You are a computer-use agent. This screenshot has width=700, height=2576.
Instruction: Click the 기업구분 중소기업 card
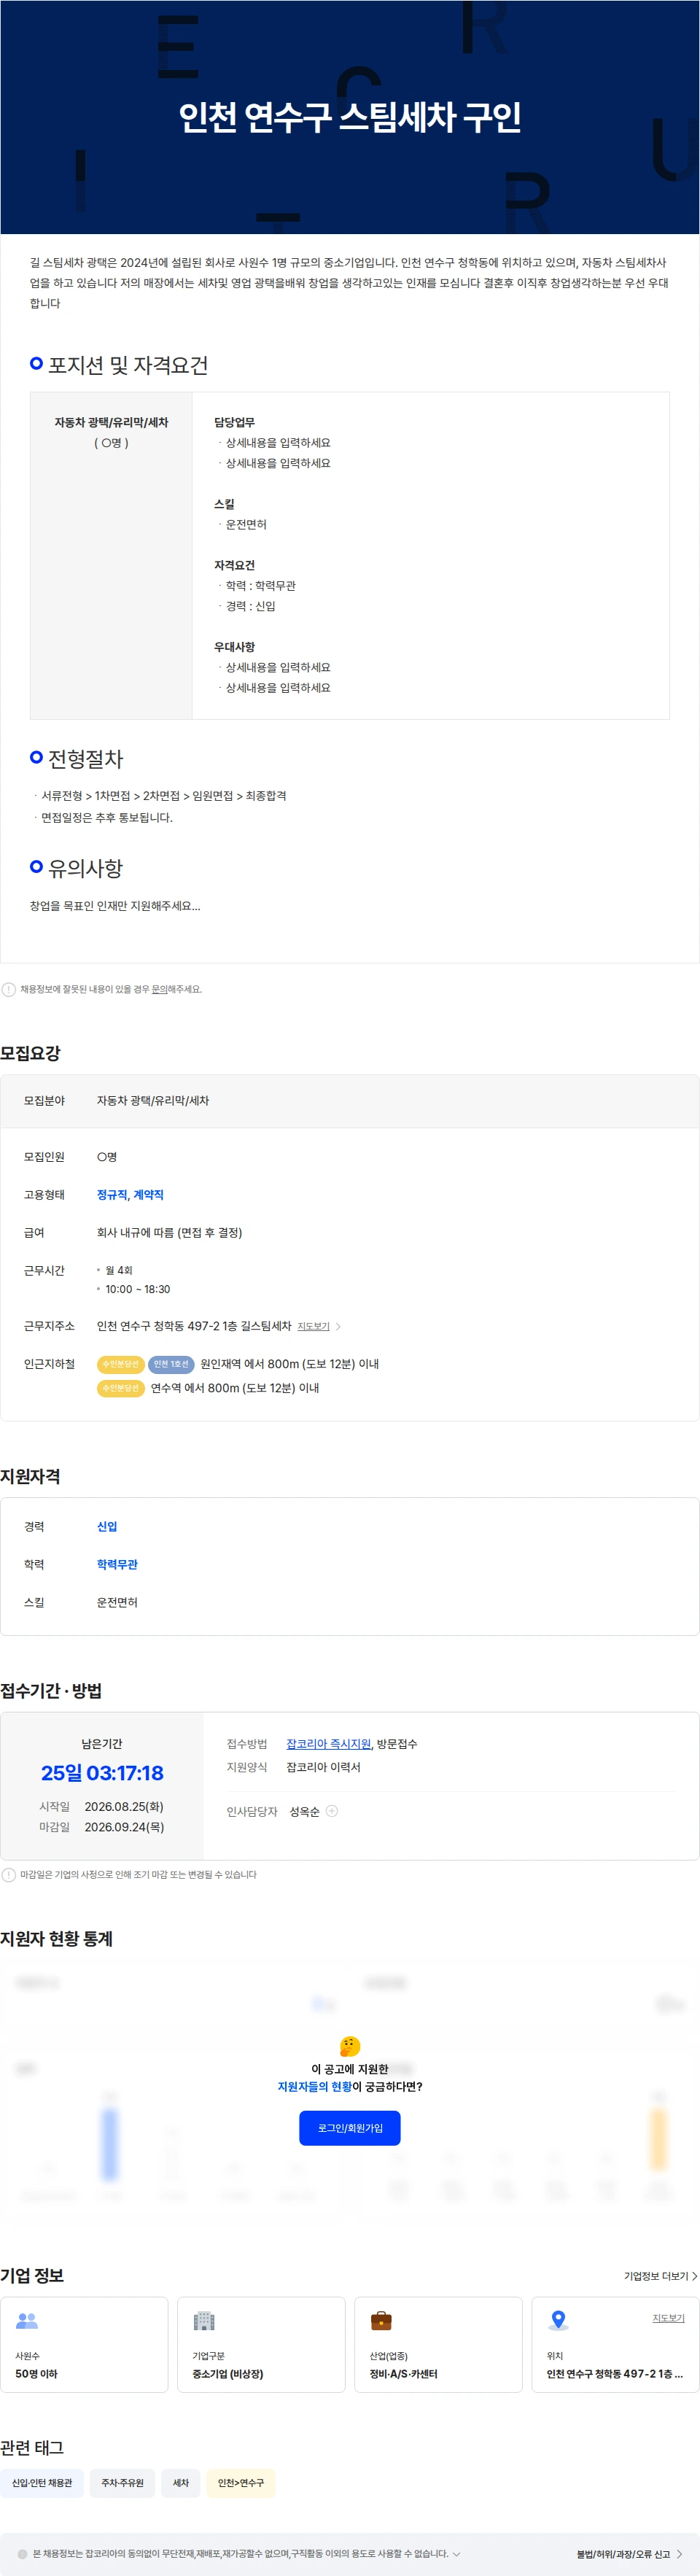tap(261, 2345)
